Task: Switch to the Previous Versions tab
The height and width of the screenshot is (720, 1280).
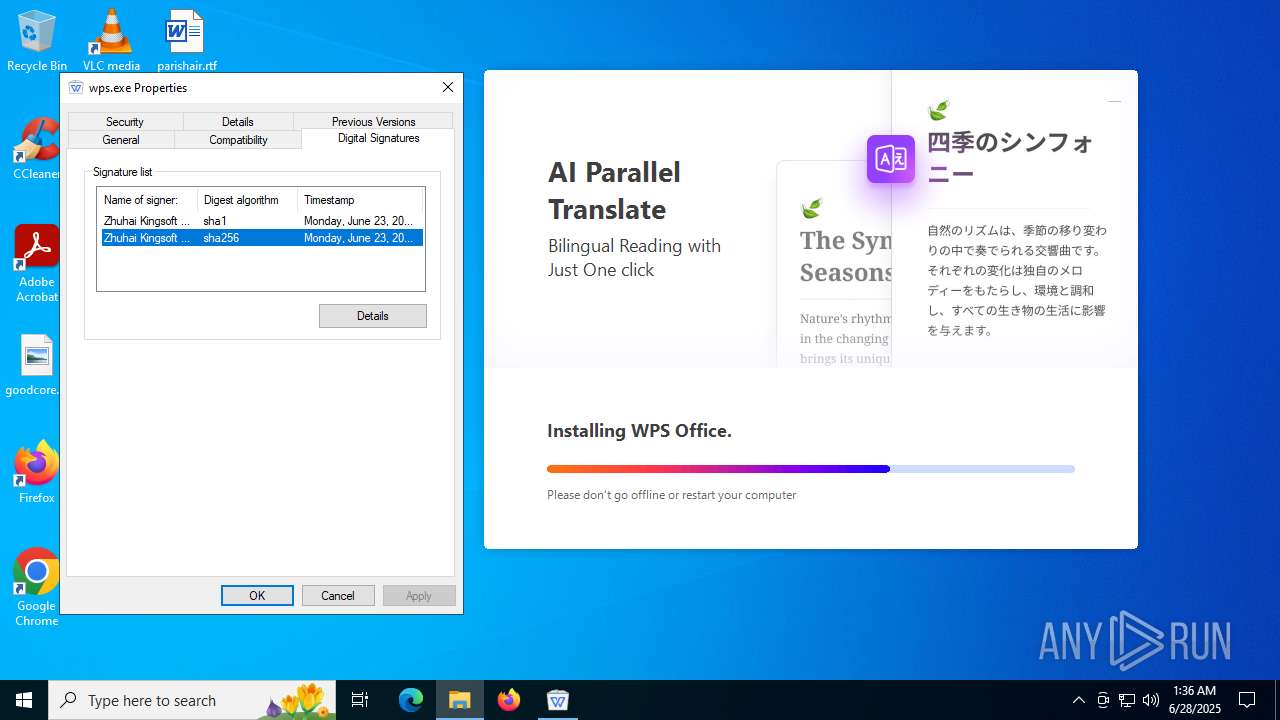Action: tap(373, 122)
